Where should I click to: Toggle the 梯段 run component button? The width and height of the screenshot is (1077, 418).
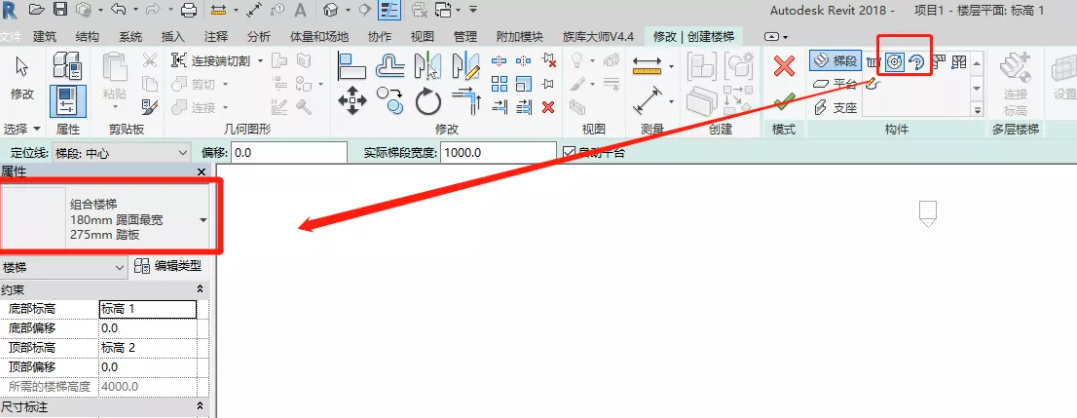(835, 62)
